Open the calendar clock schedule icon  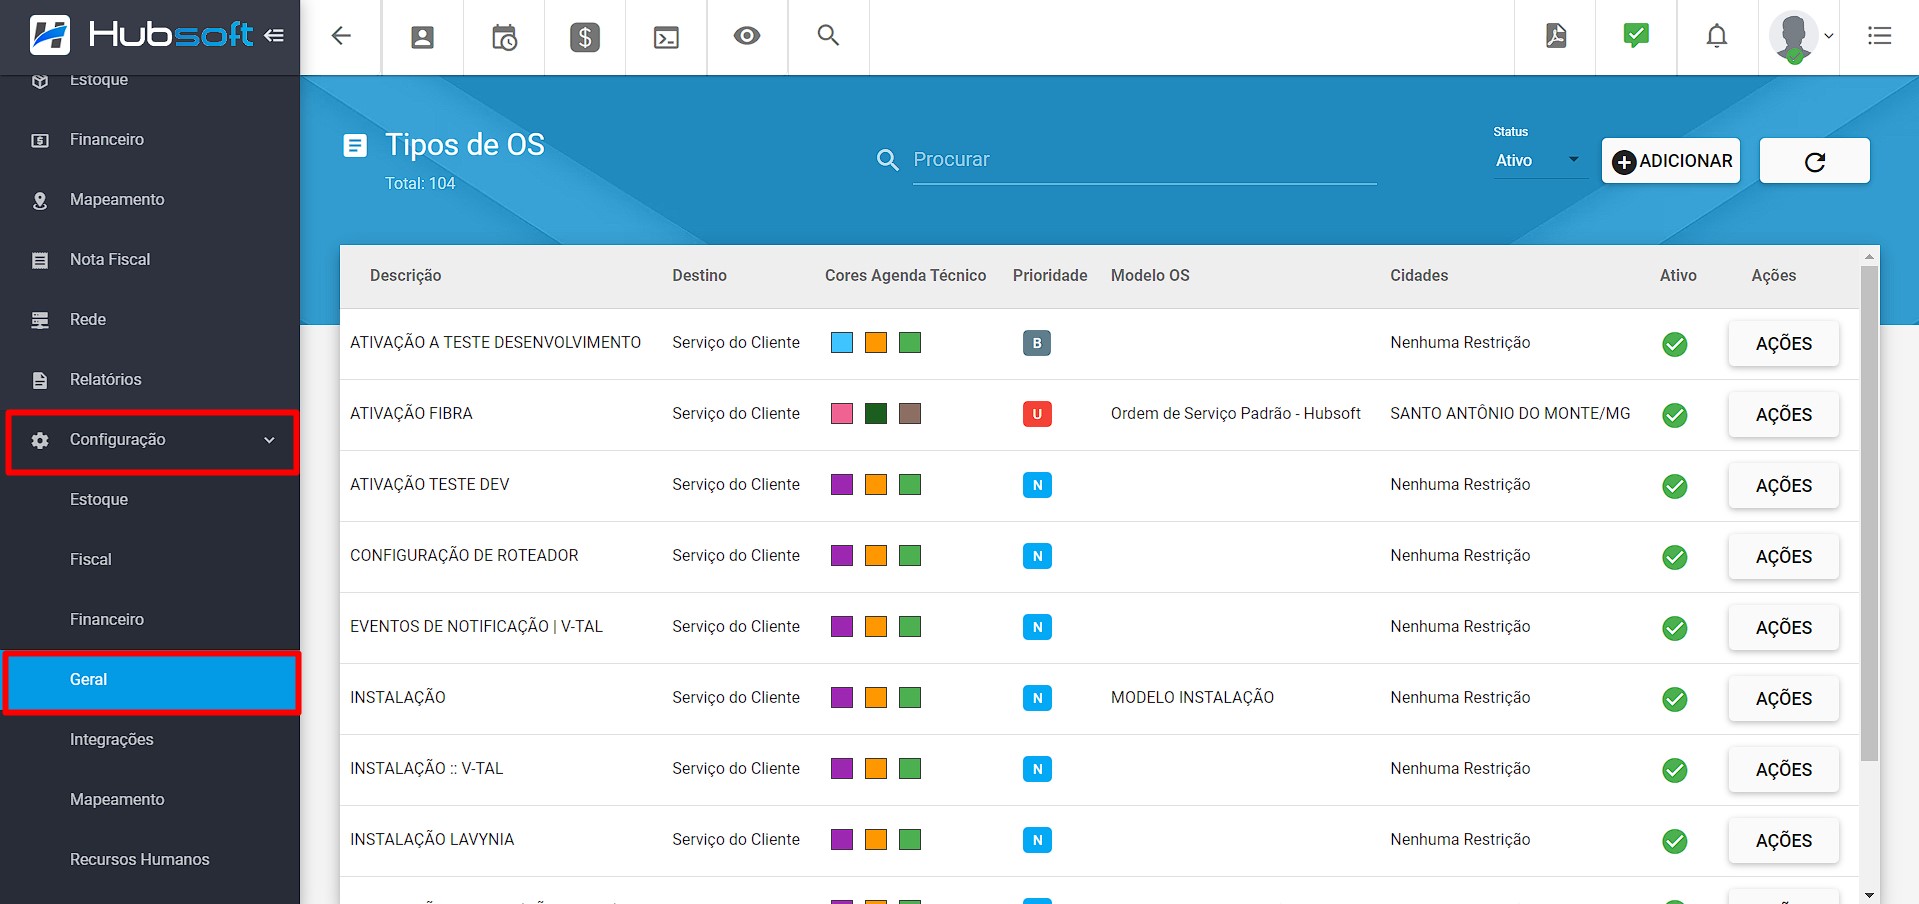tap(504, 37)
